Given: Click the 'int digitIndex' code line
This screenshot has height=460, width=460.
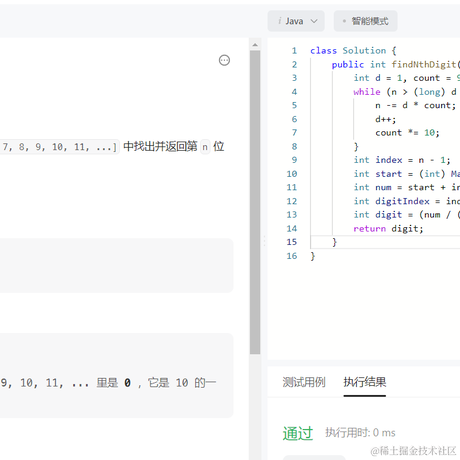Looking at the screenshot, I should 407,201.
